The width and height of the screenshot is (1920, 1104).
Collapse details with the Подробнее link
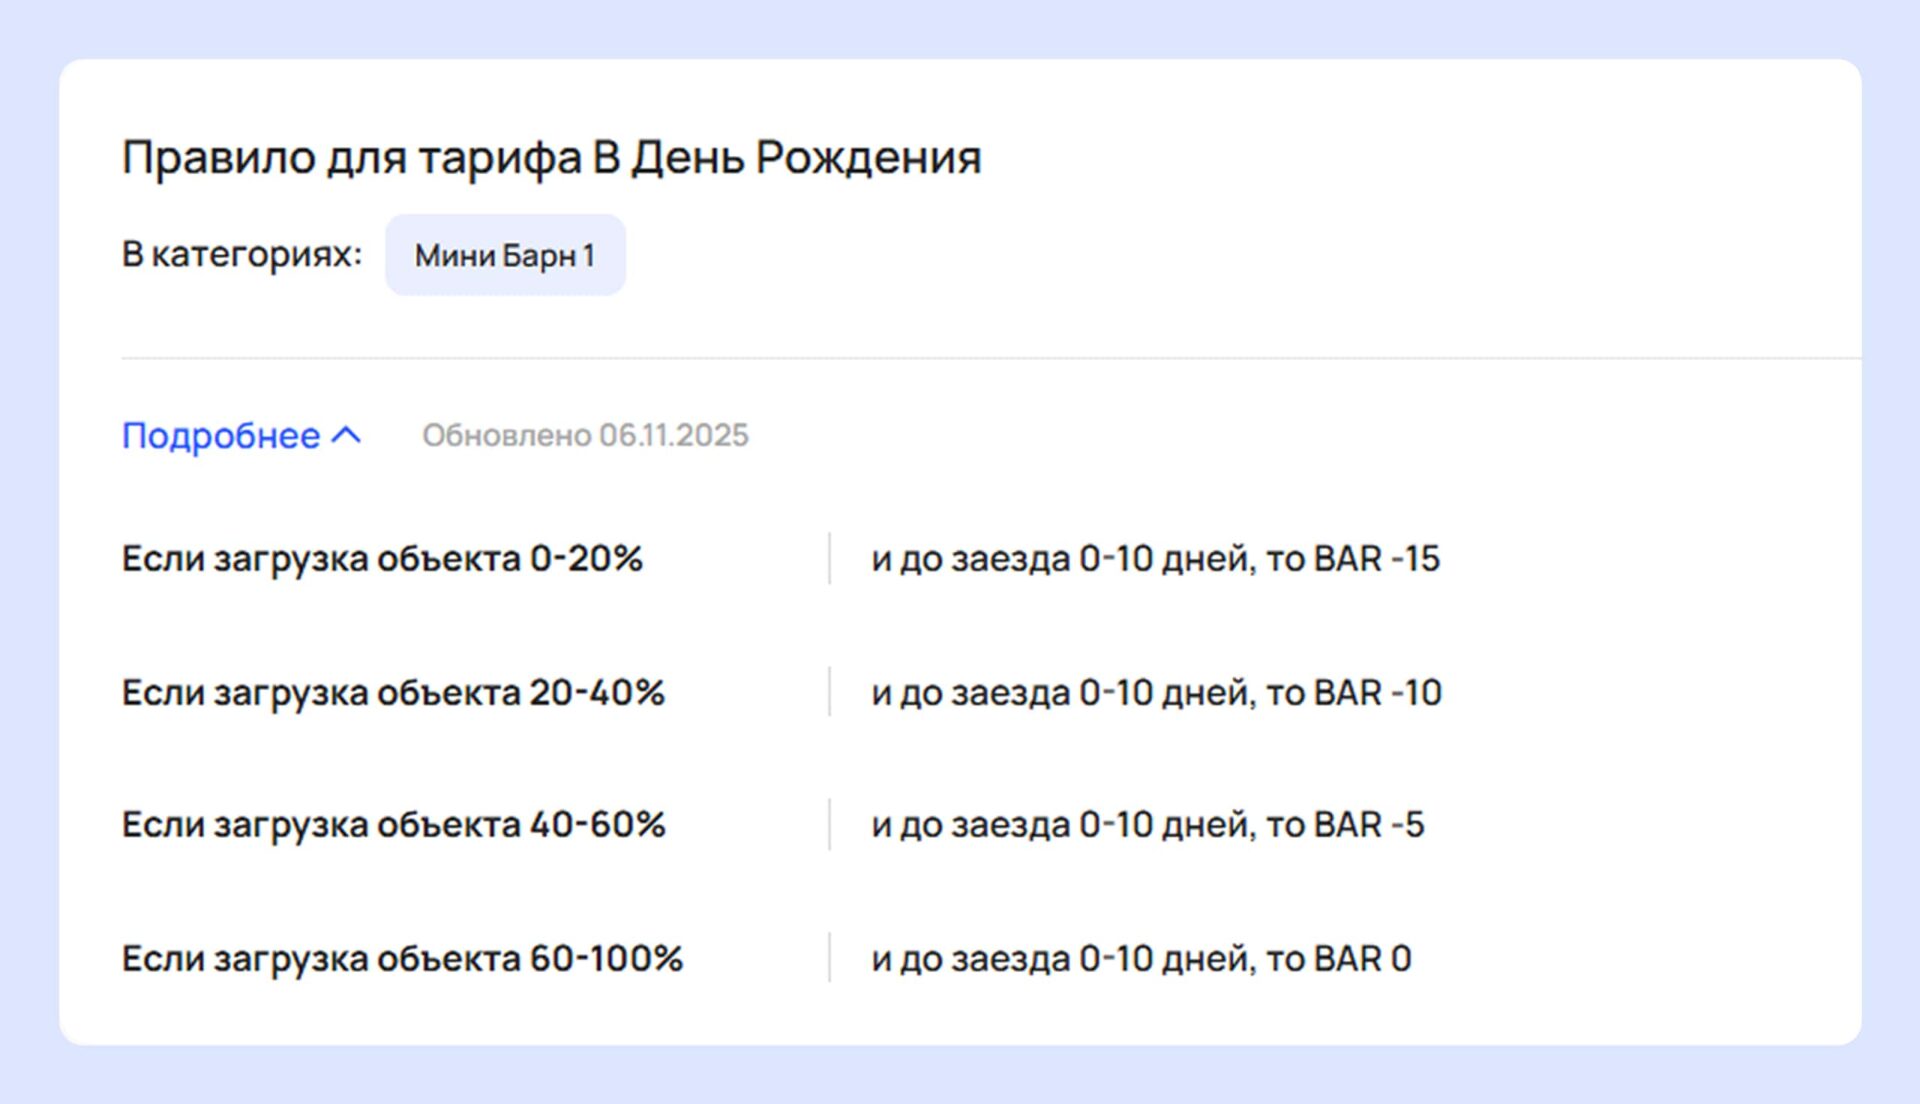coord(221,436)
